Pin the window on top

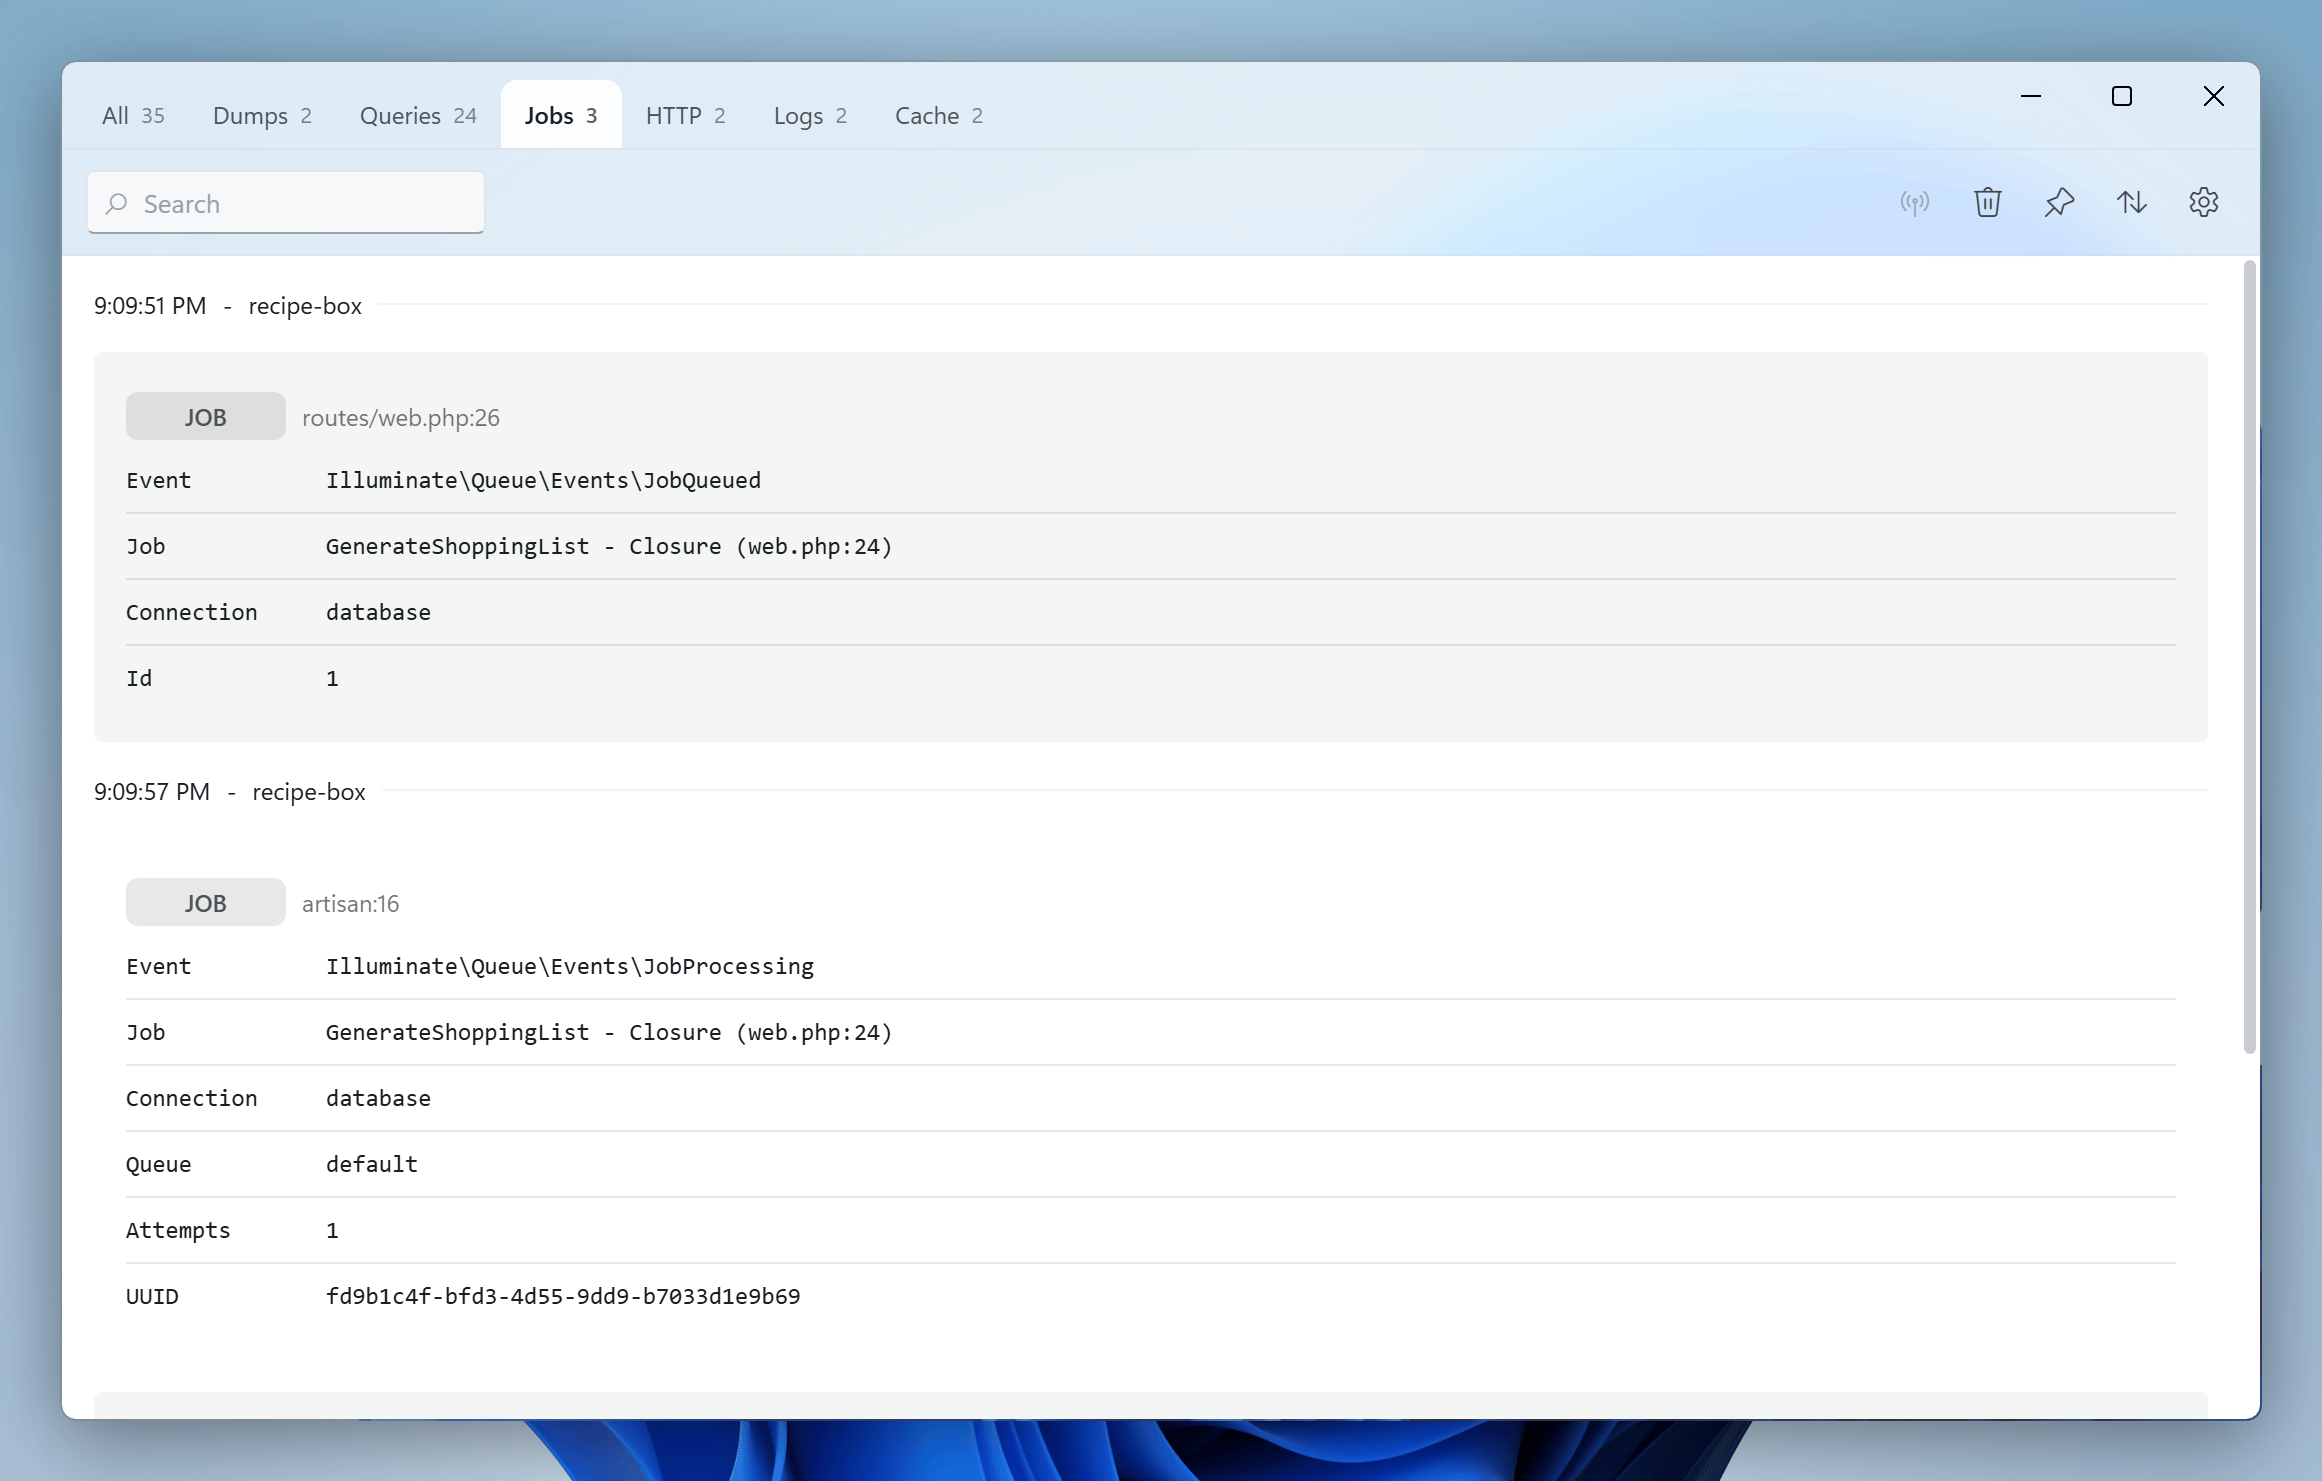tap(2059, 203)
